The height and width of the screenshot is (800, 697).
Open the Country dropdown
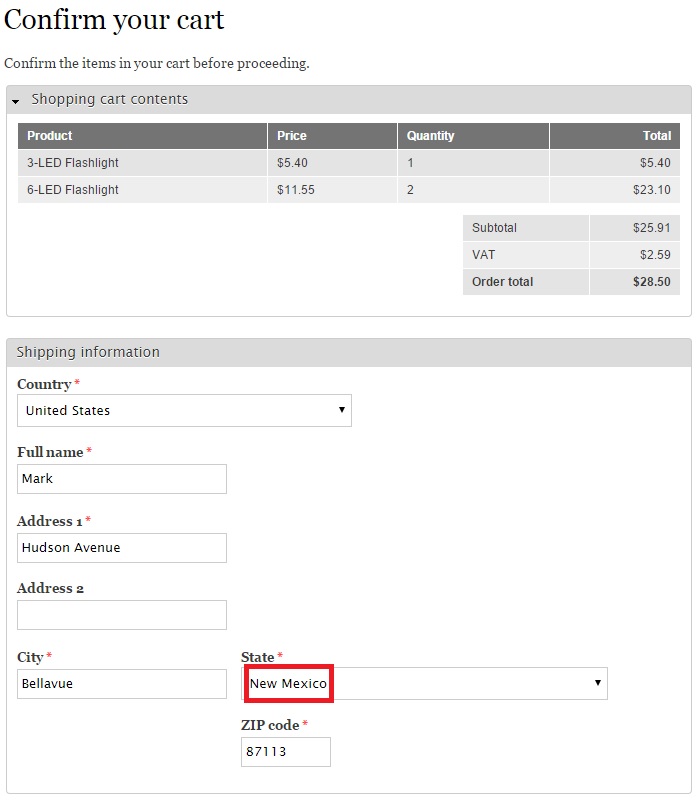click(184, 410)
